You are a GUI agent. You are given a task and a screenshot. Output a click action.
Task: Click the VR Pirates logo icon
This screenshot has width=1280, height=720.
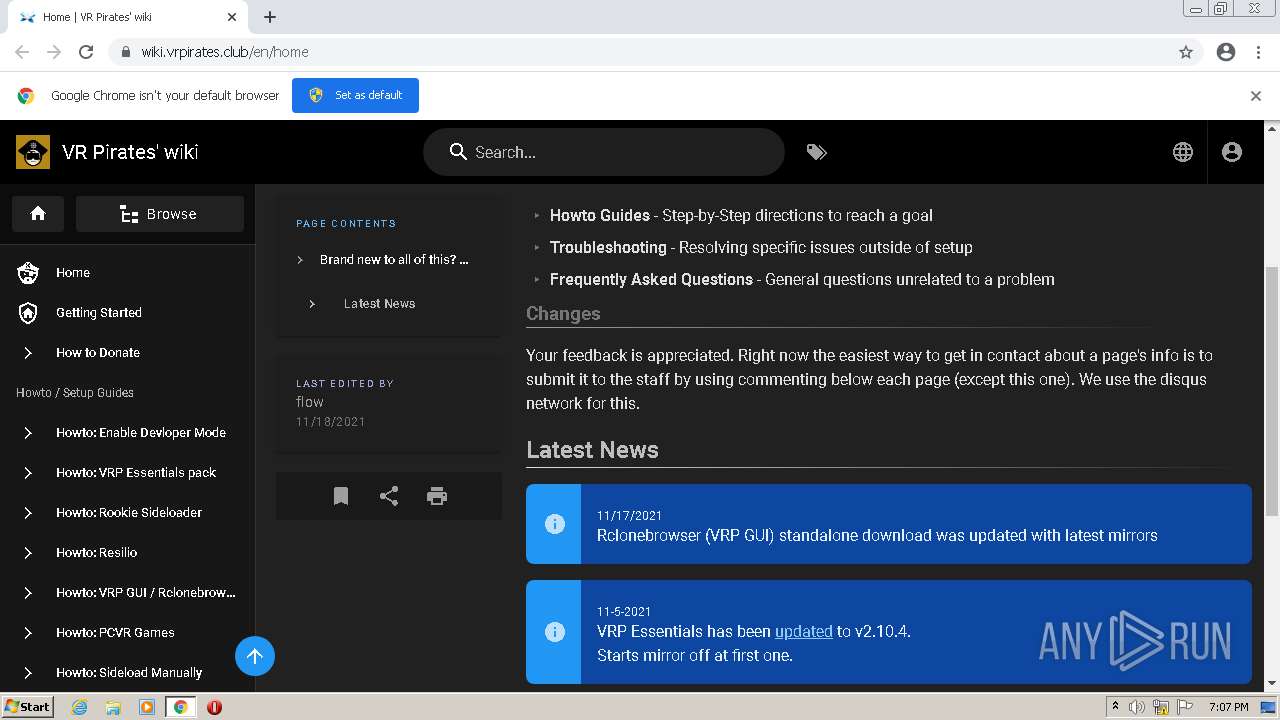pos(33,152)
